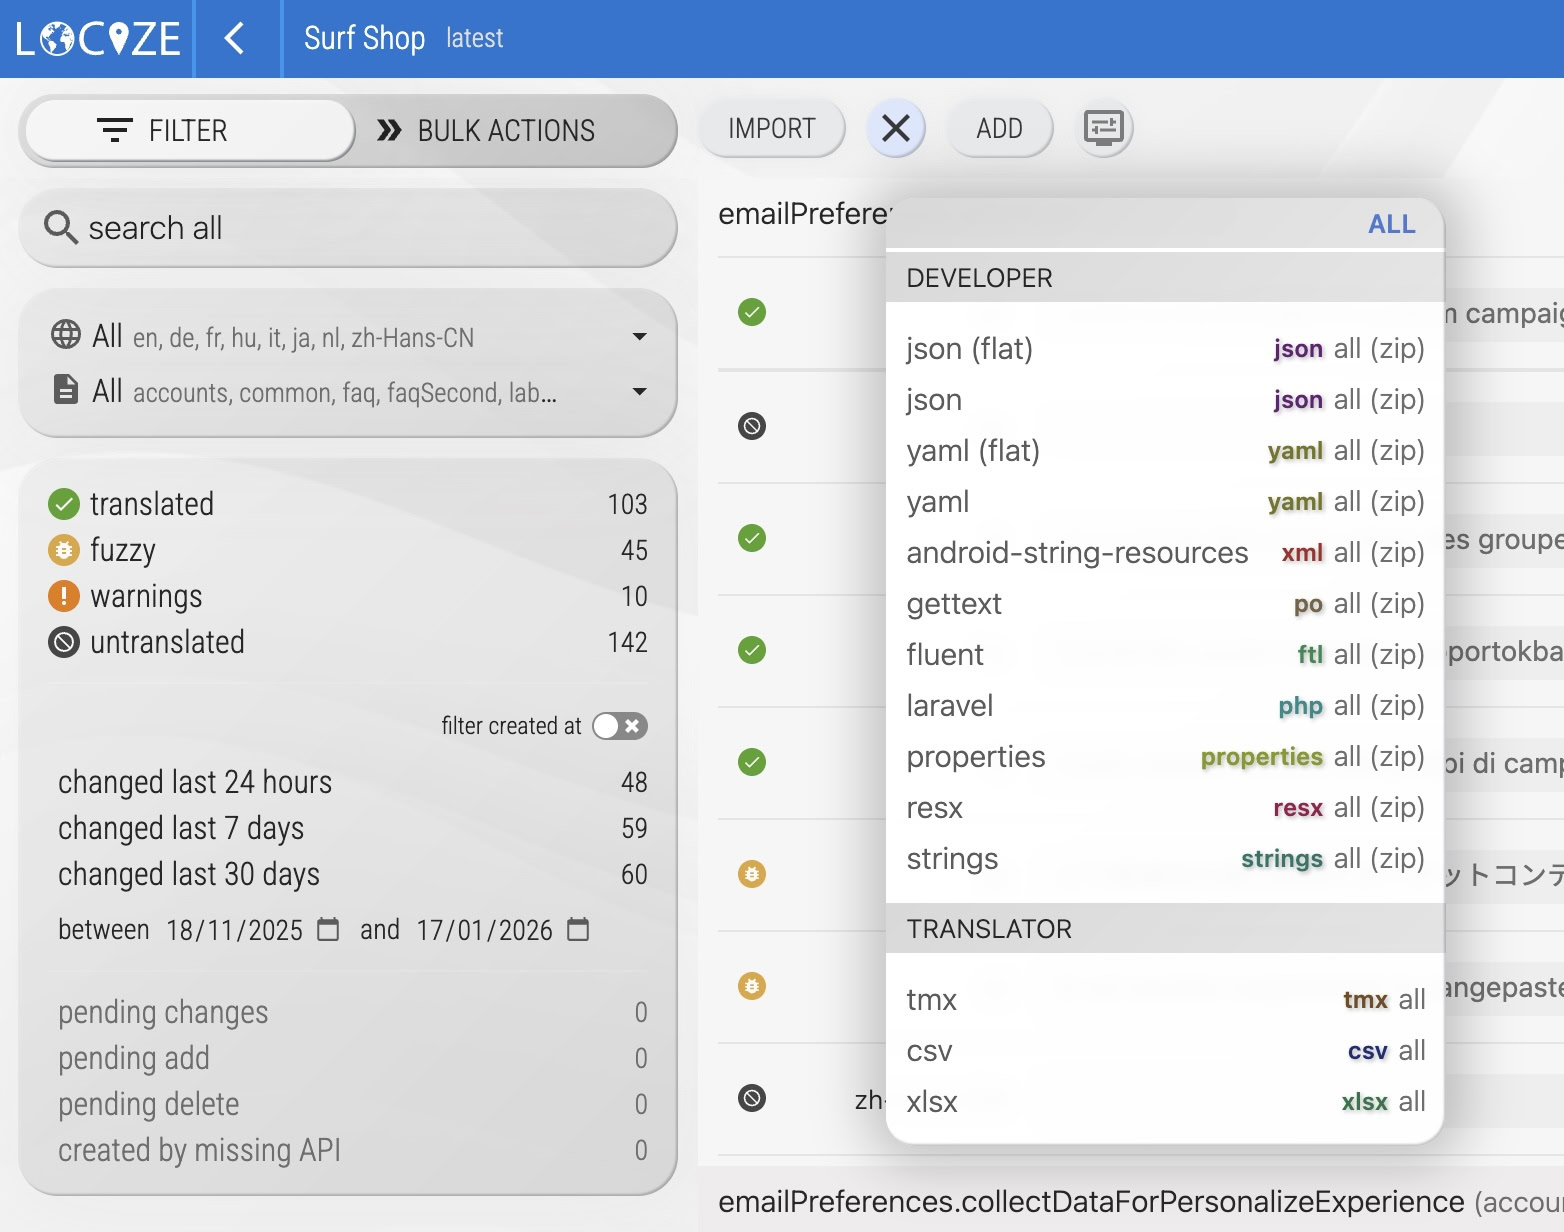1564x1232 pixels.
Task: Select json (flat) export format
Action: (x=969, y=349)
